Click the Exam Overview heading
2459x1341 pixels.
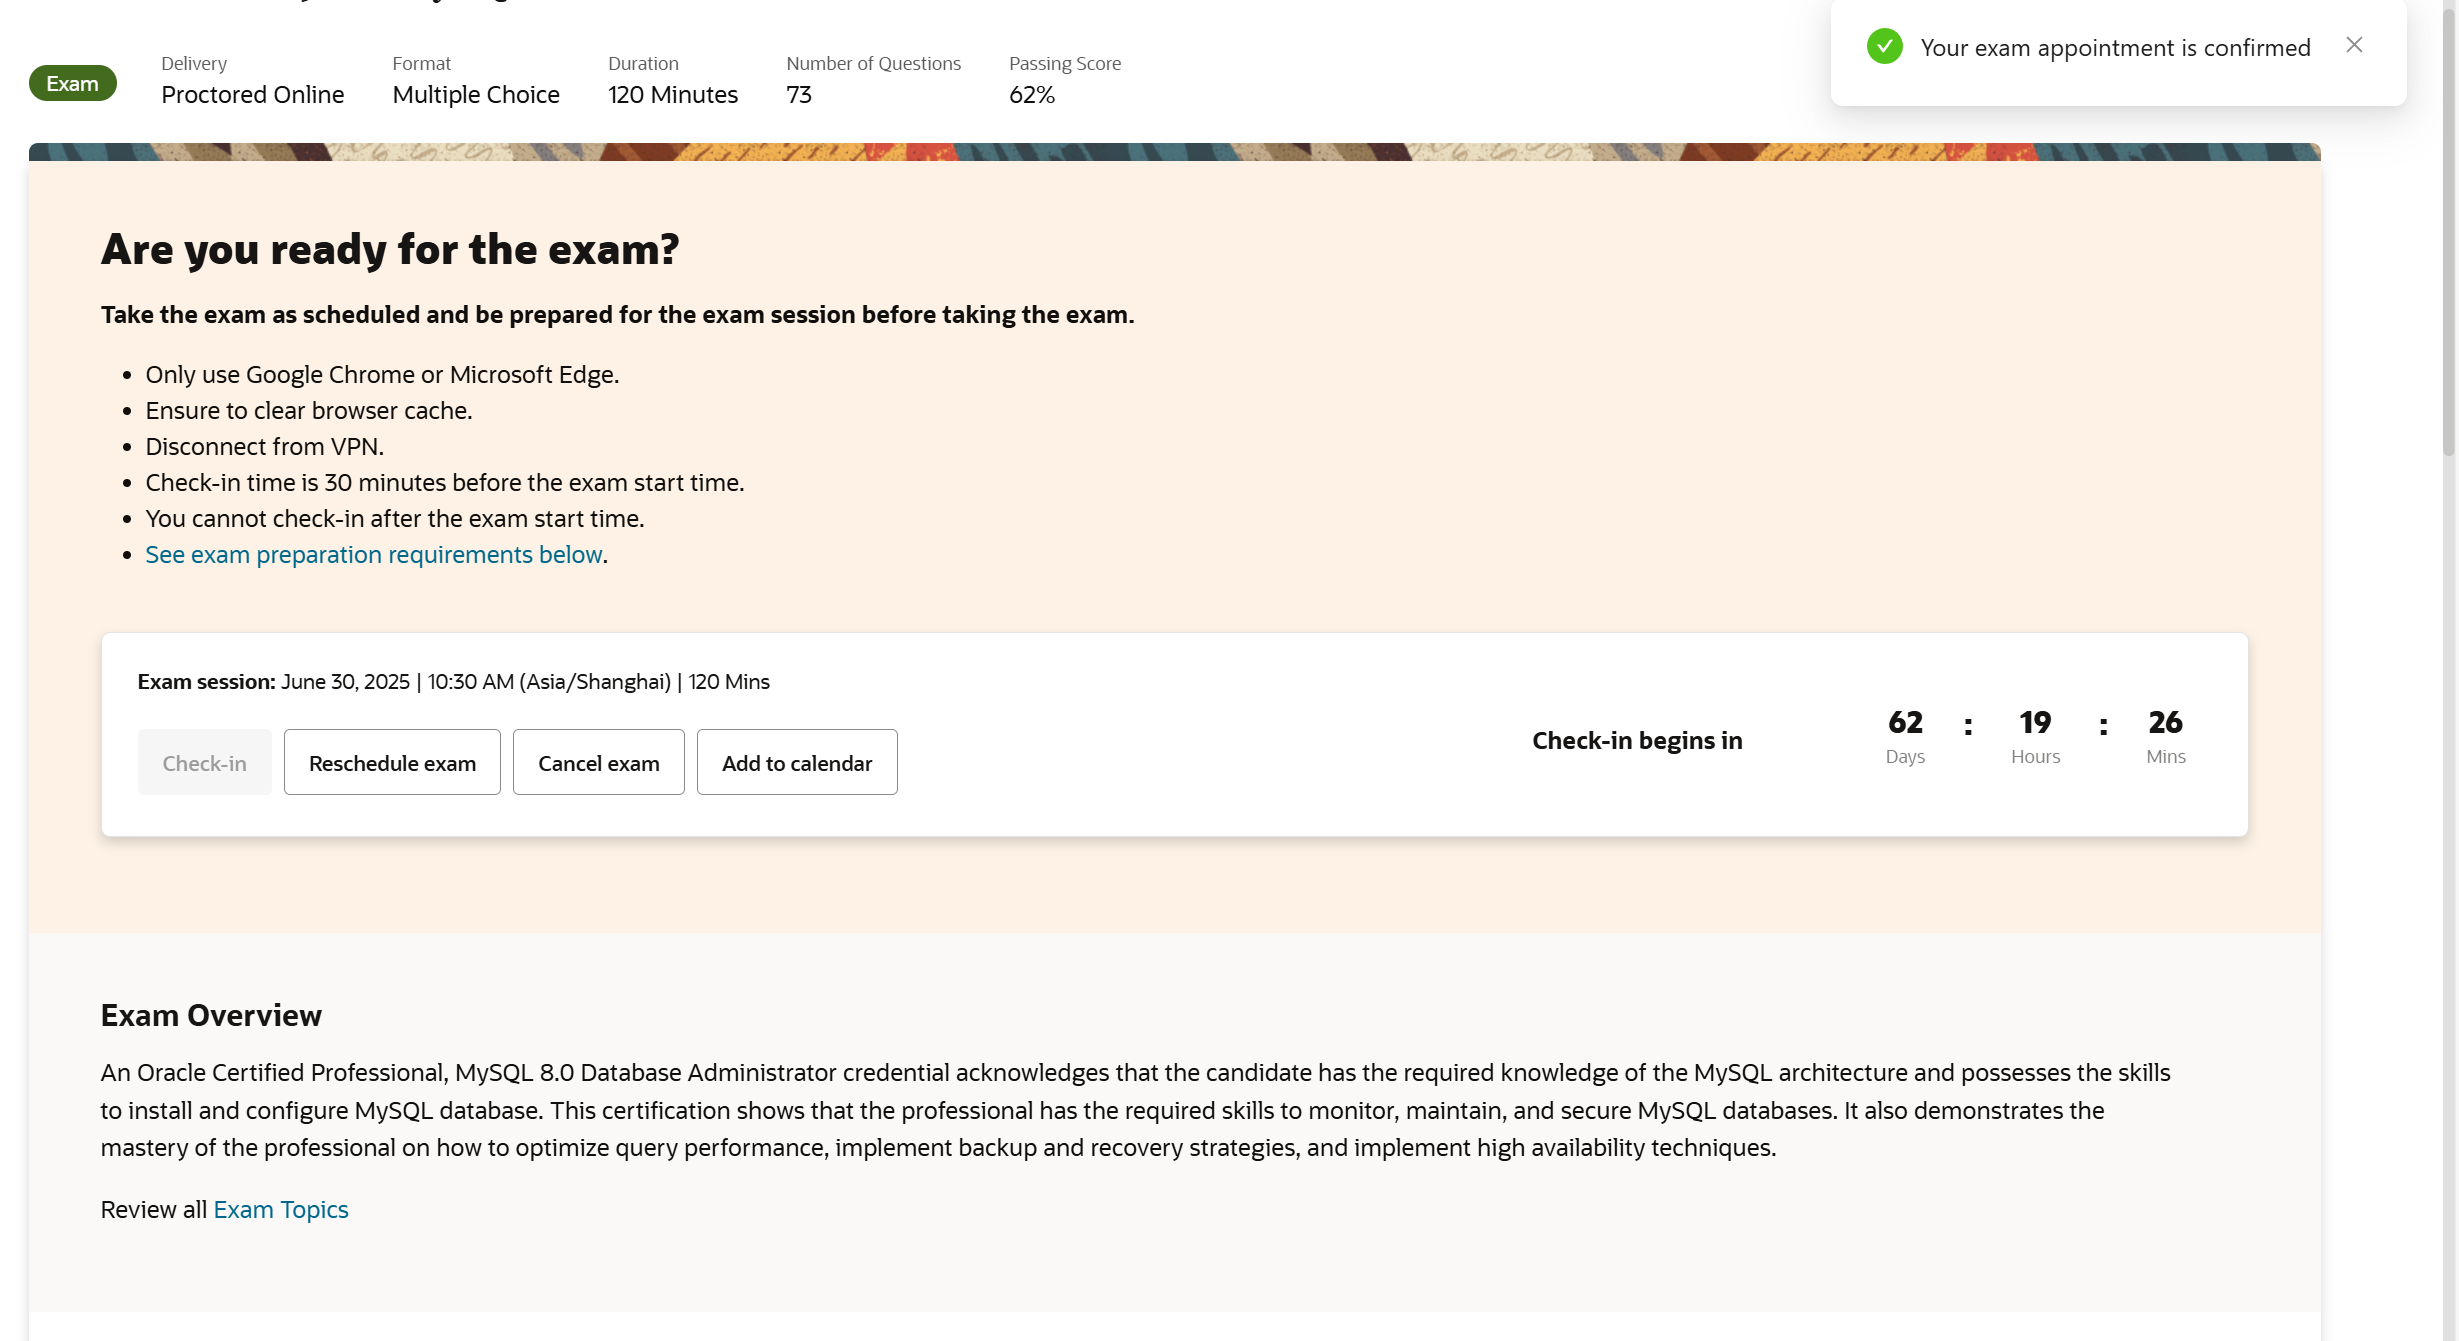tap(211, 1015)
